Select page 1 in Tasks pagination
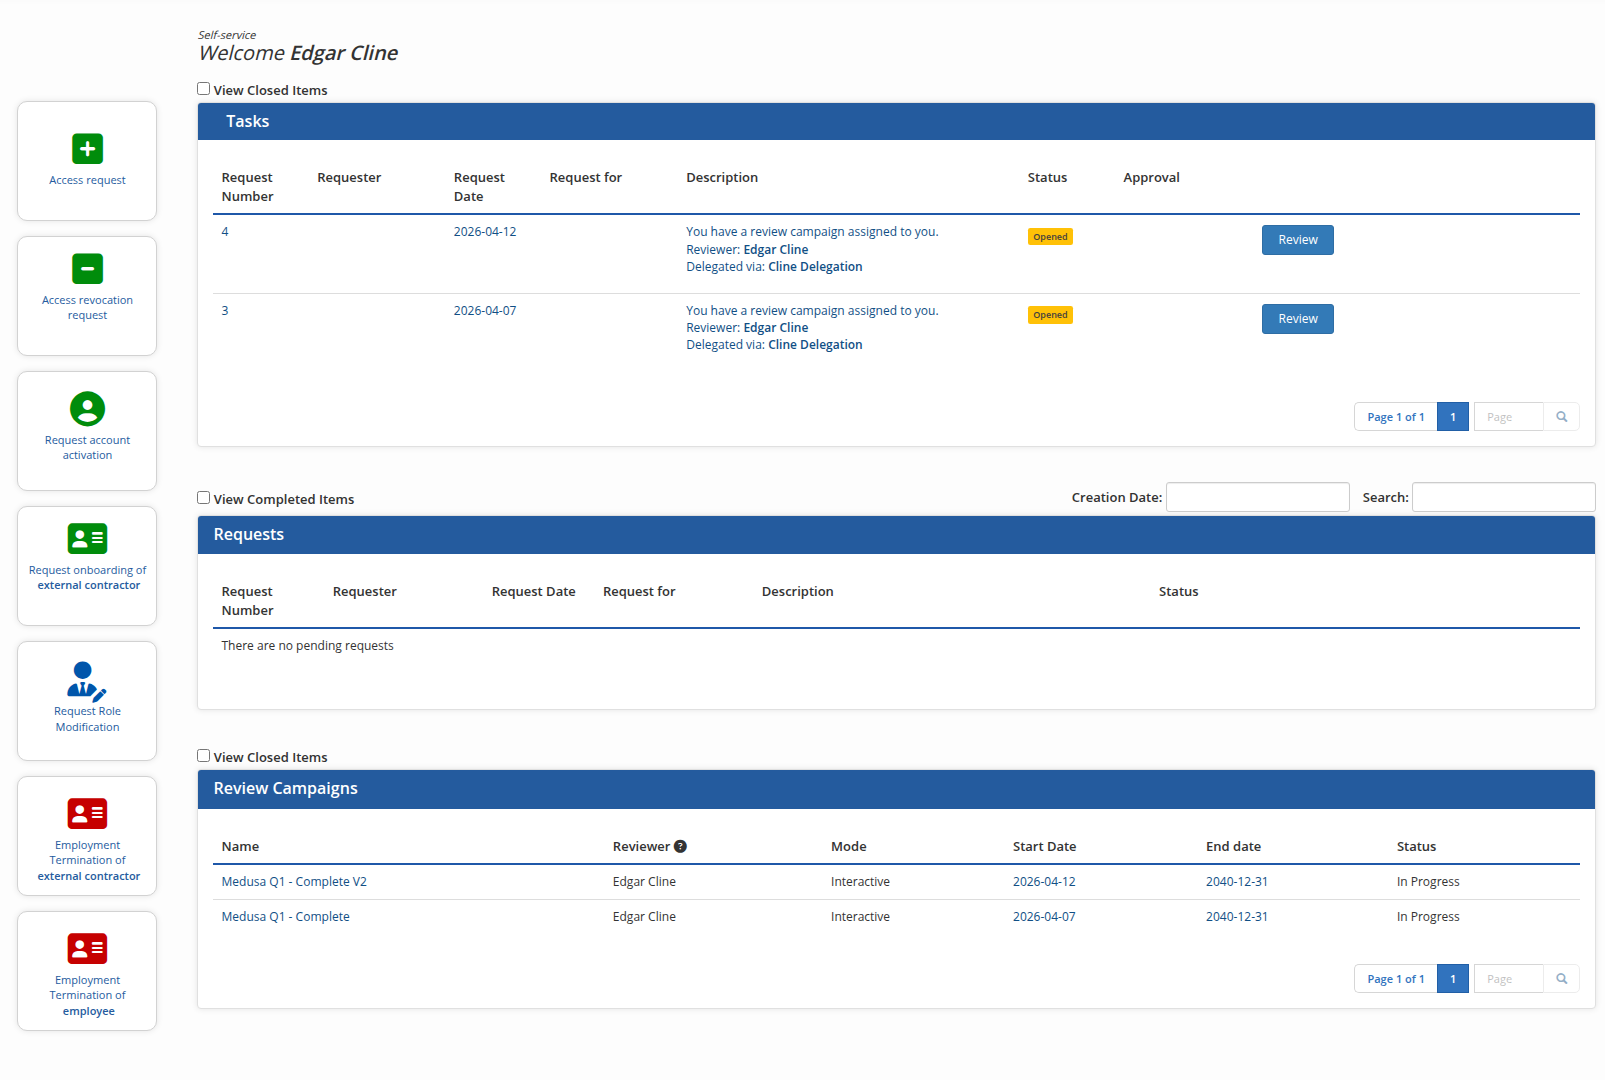The image size is (1605, 1080). pyautogui.click(x=1452, y=417)
